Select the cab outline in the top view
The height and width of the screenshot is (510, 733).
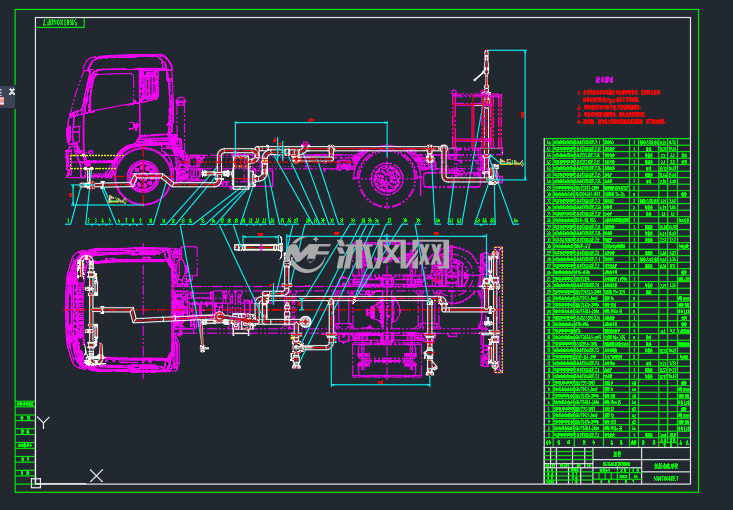click(x=122, y=310)
